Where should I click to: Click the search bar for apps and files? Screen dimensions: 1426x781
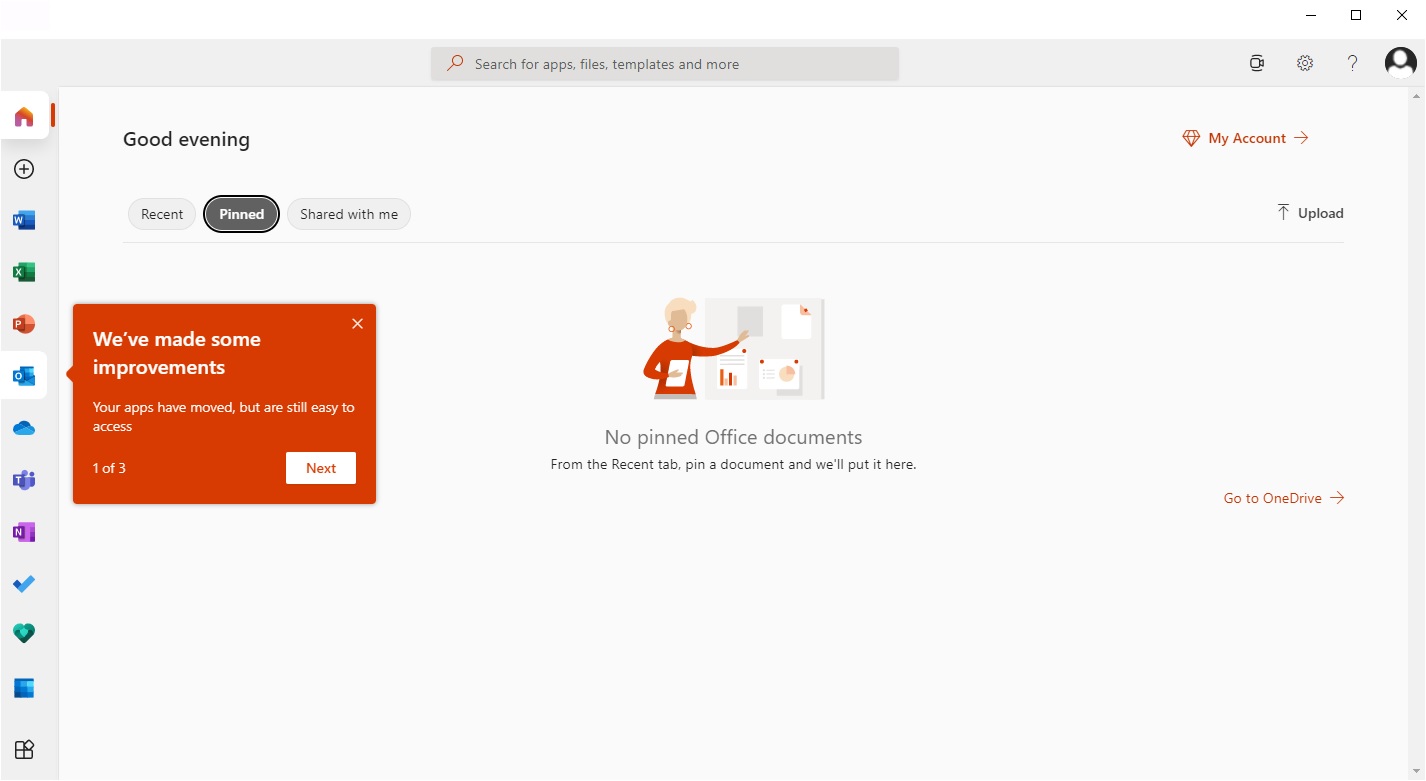pyautogui.click(x=664, y=63)
